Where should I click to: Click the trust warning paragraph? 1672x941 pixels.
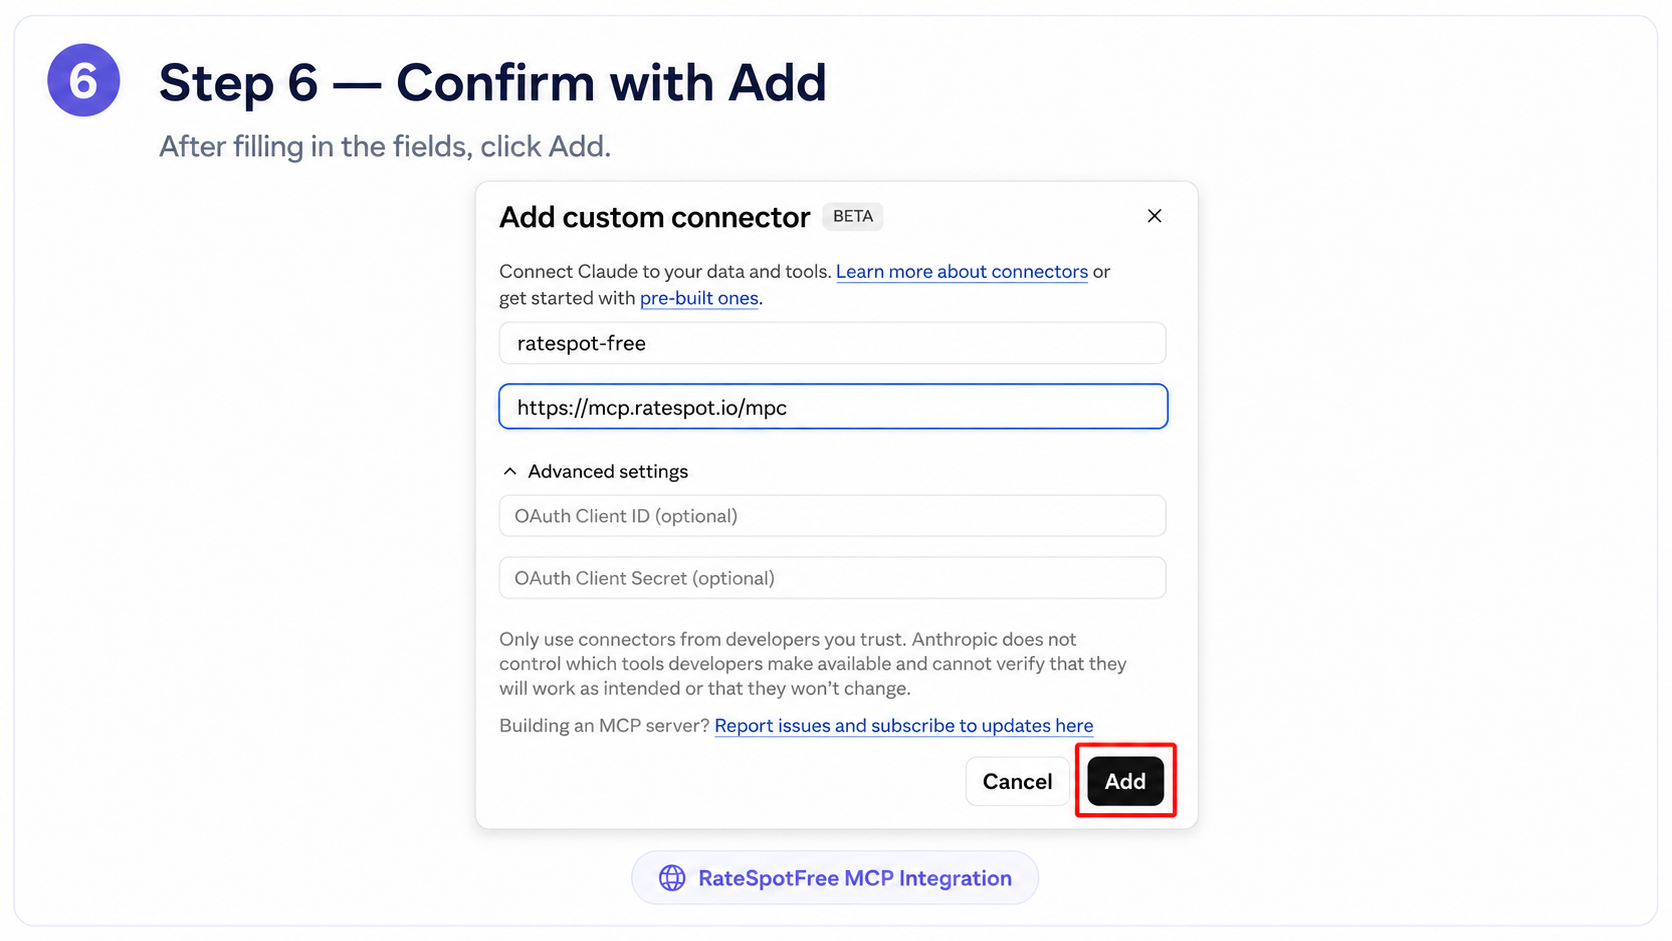click(x=813, y=664)
